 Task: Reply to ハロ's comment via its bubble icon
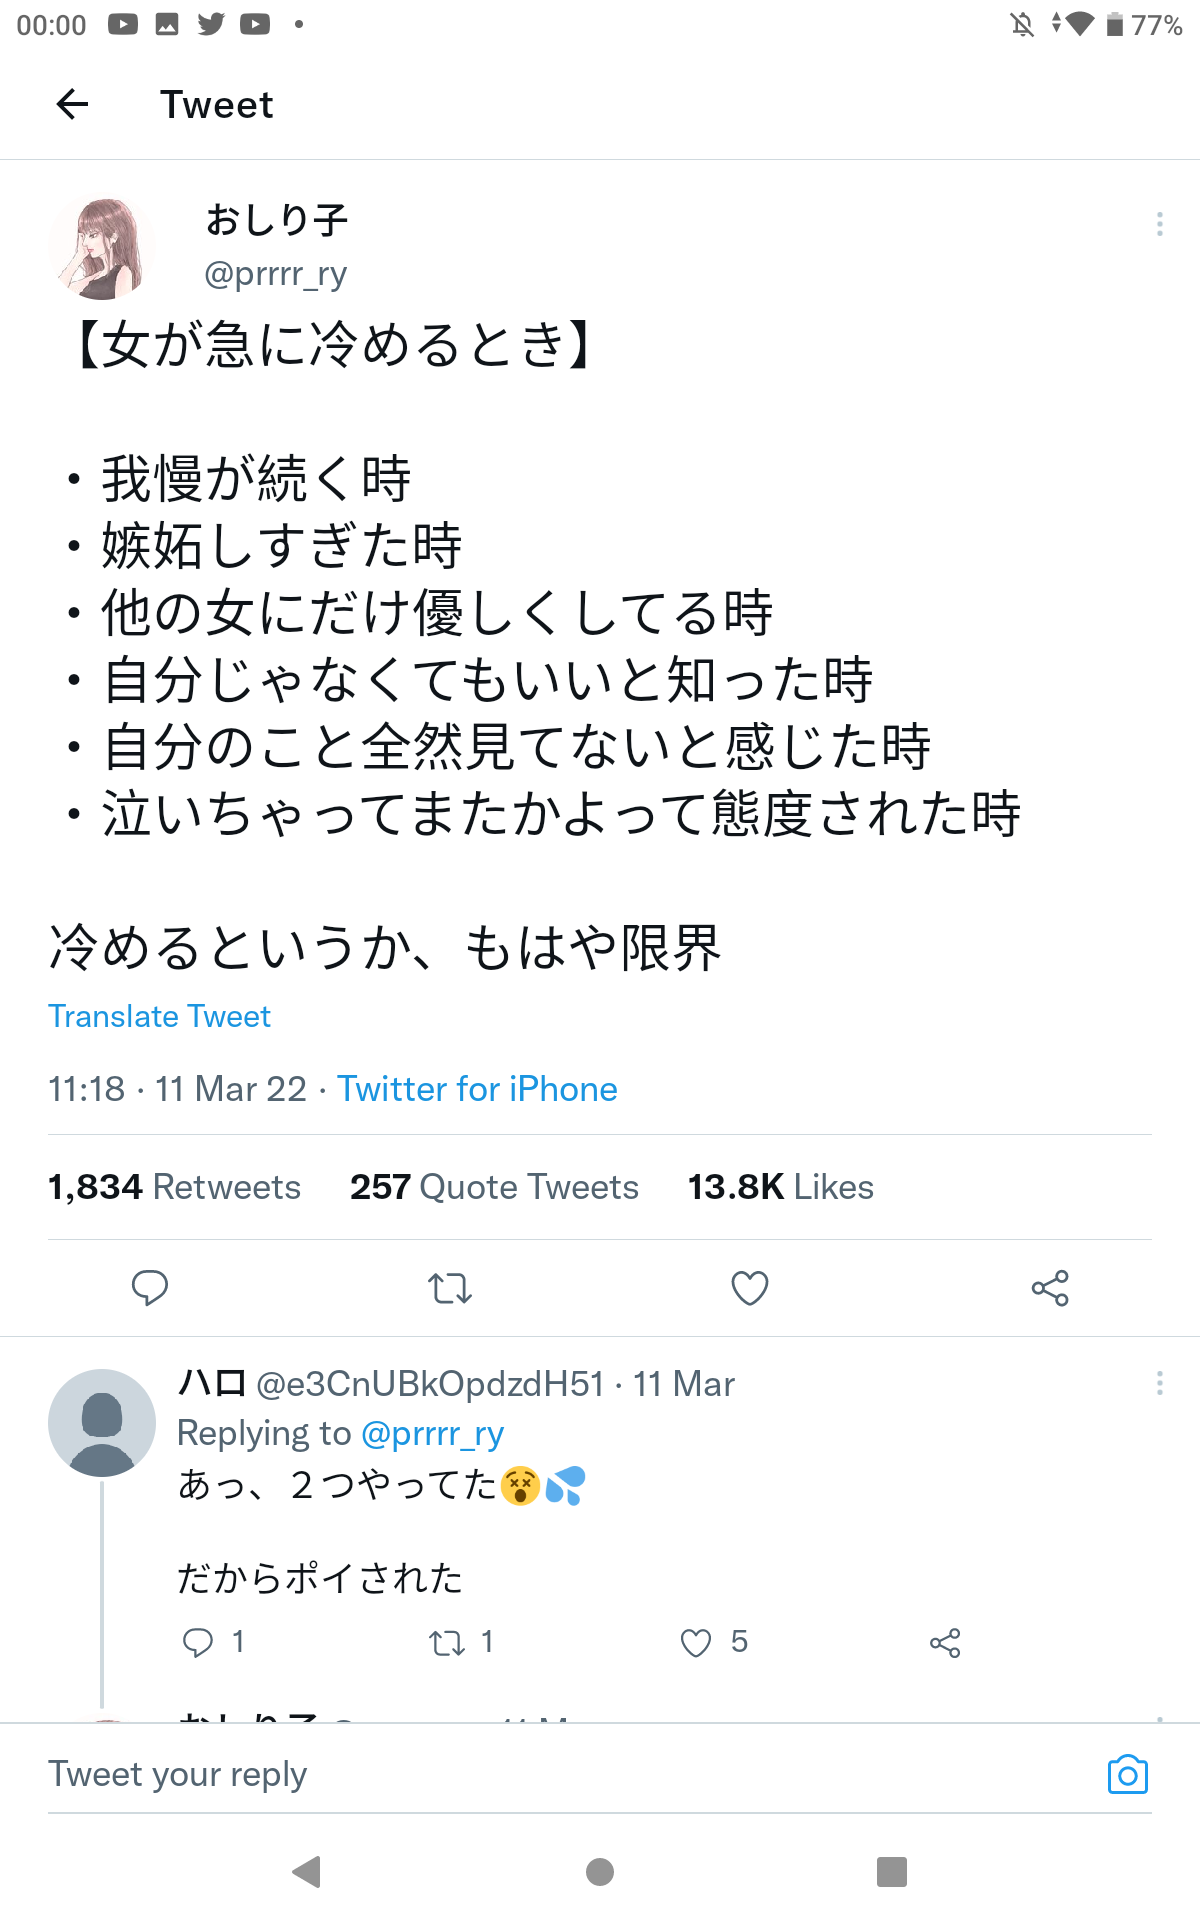[198, 1642]
